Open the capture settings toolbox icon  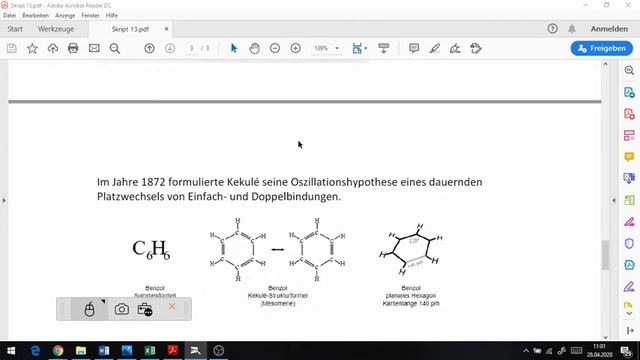click(145, 309)
